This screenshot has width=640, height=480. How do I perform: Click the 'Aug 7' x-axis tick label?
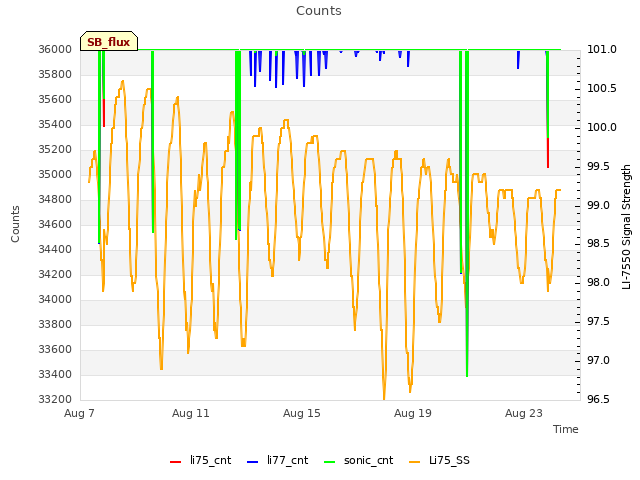[79, 413]
